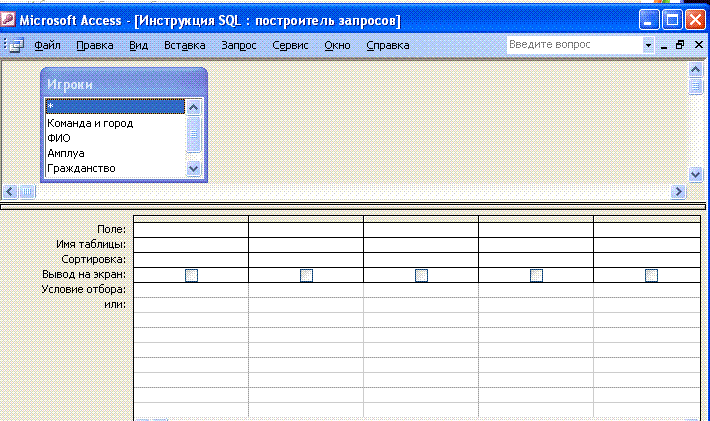The image size is (710, 421).
Task: Toggle Вывод на экран checkbox in first column
Action: point(192,275)
